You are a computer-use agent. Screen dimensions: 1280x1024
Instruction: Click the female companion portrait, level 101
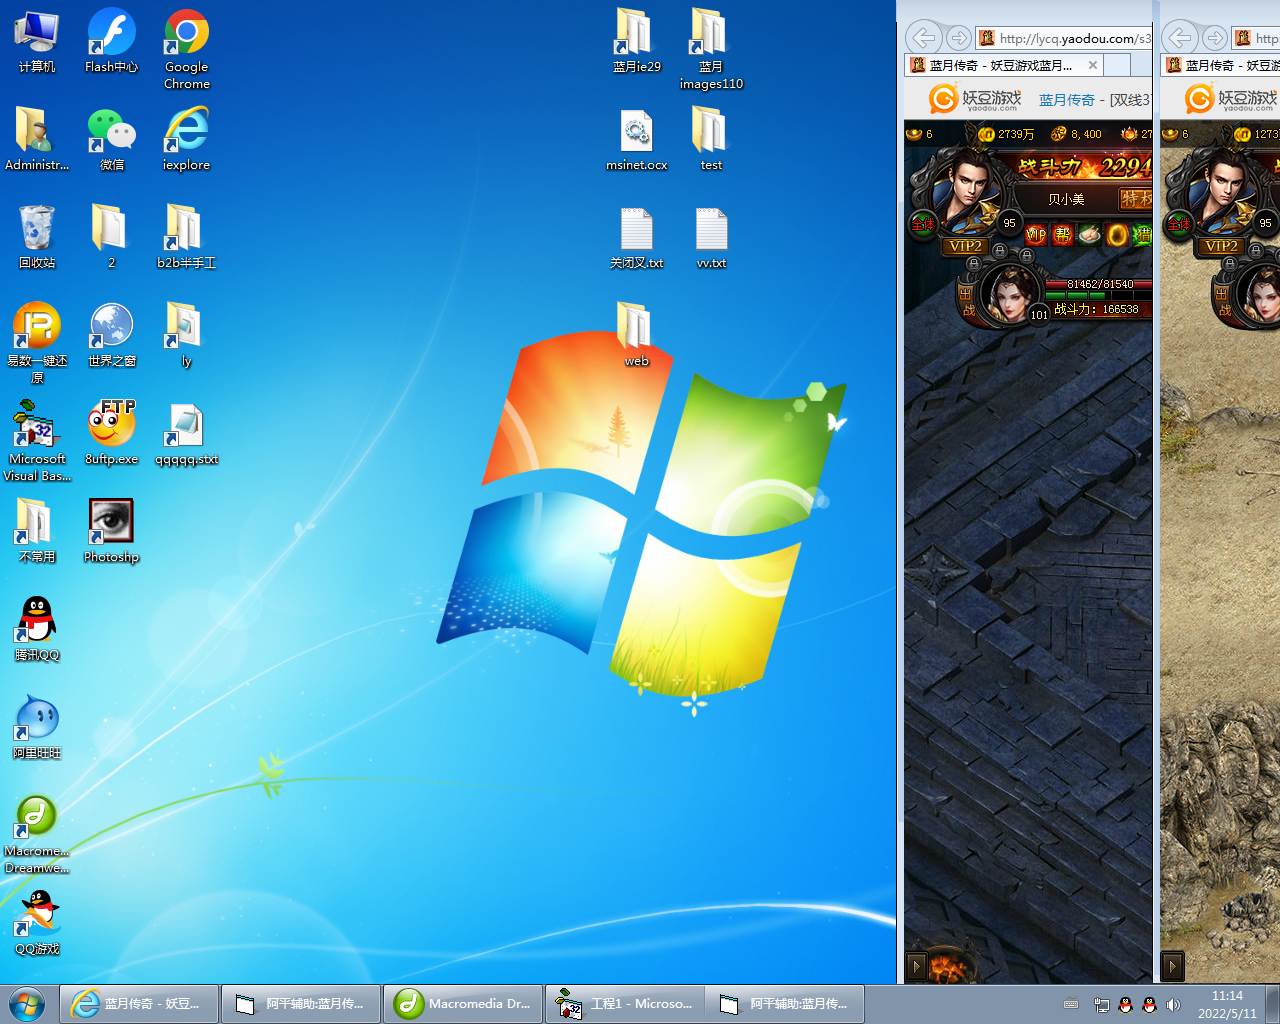[x=1010, y=292]
